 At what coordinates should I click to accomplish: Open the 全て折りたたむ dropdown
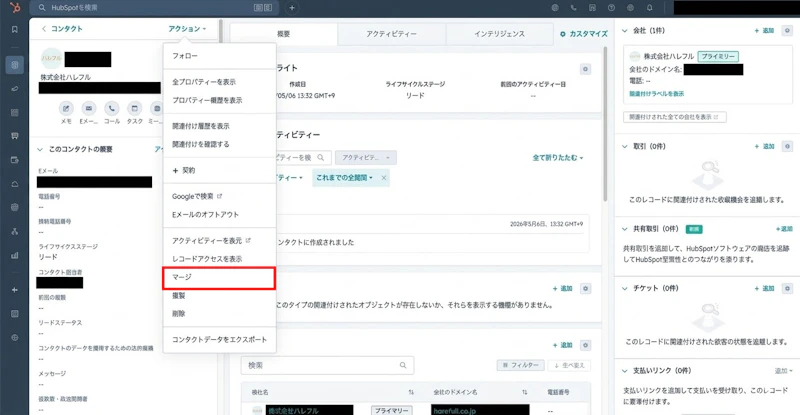tap(558, 158)
